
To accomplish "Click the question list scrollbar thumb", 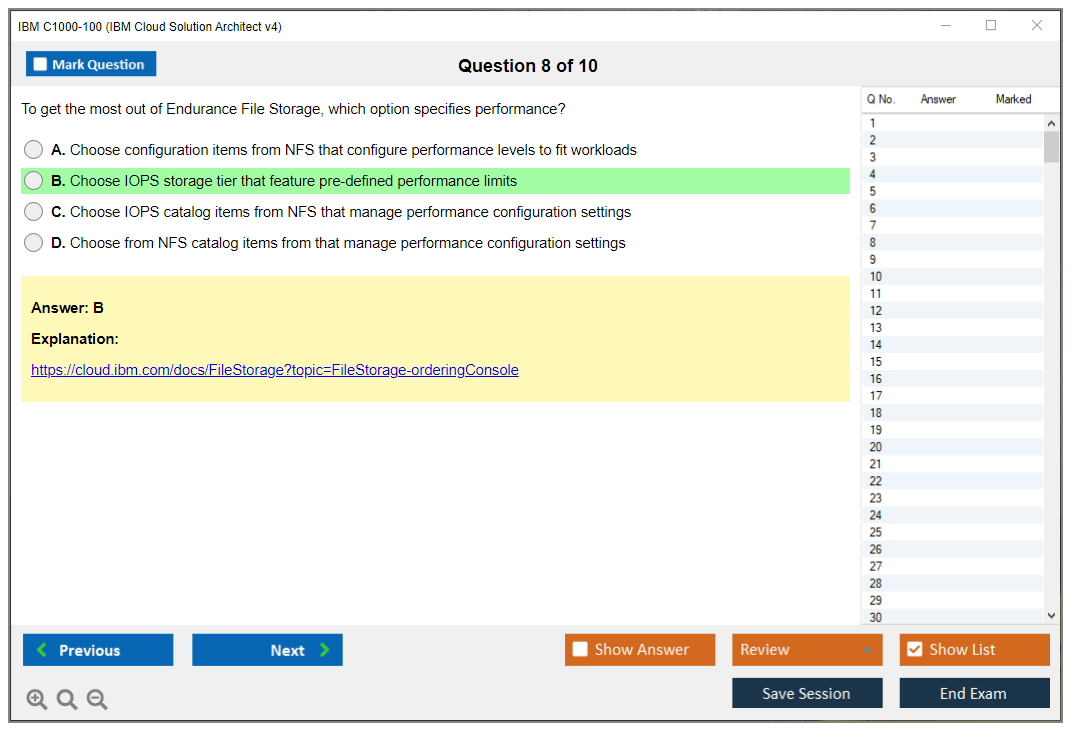I will [x=1051, y=147].
